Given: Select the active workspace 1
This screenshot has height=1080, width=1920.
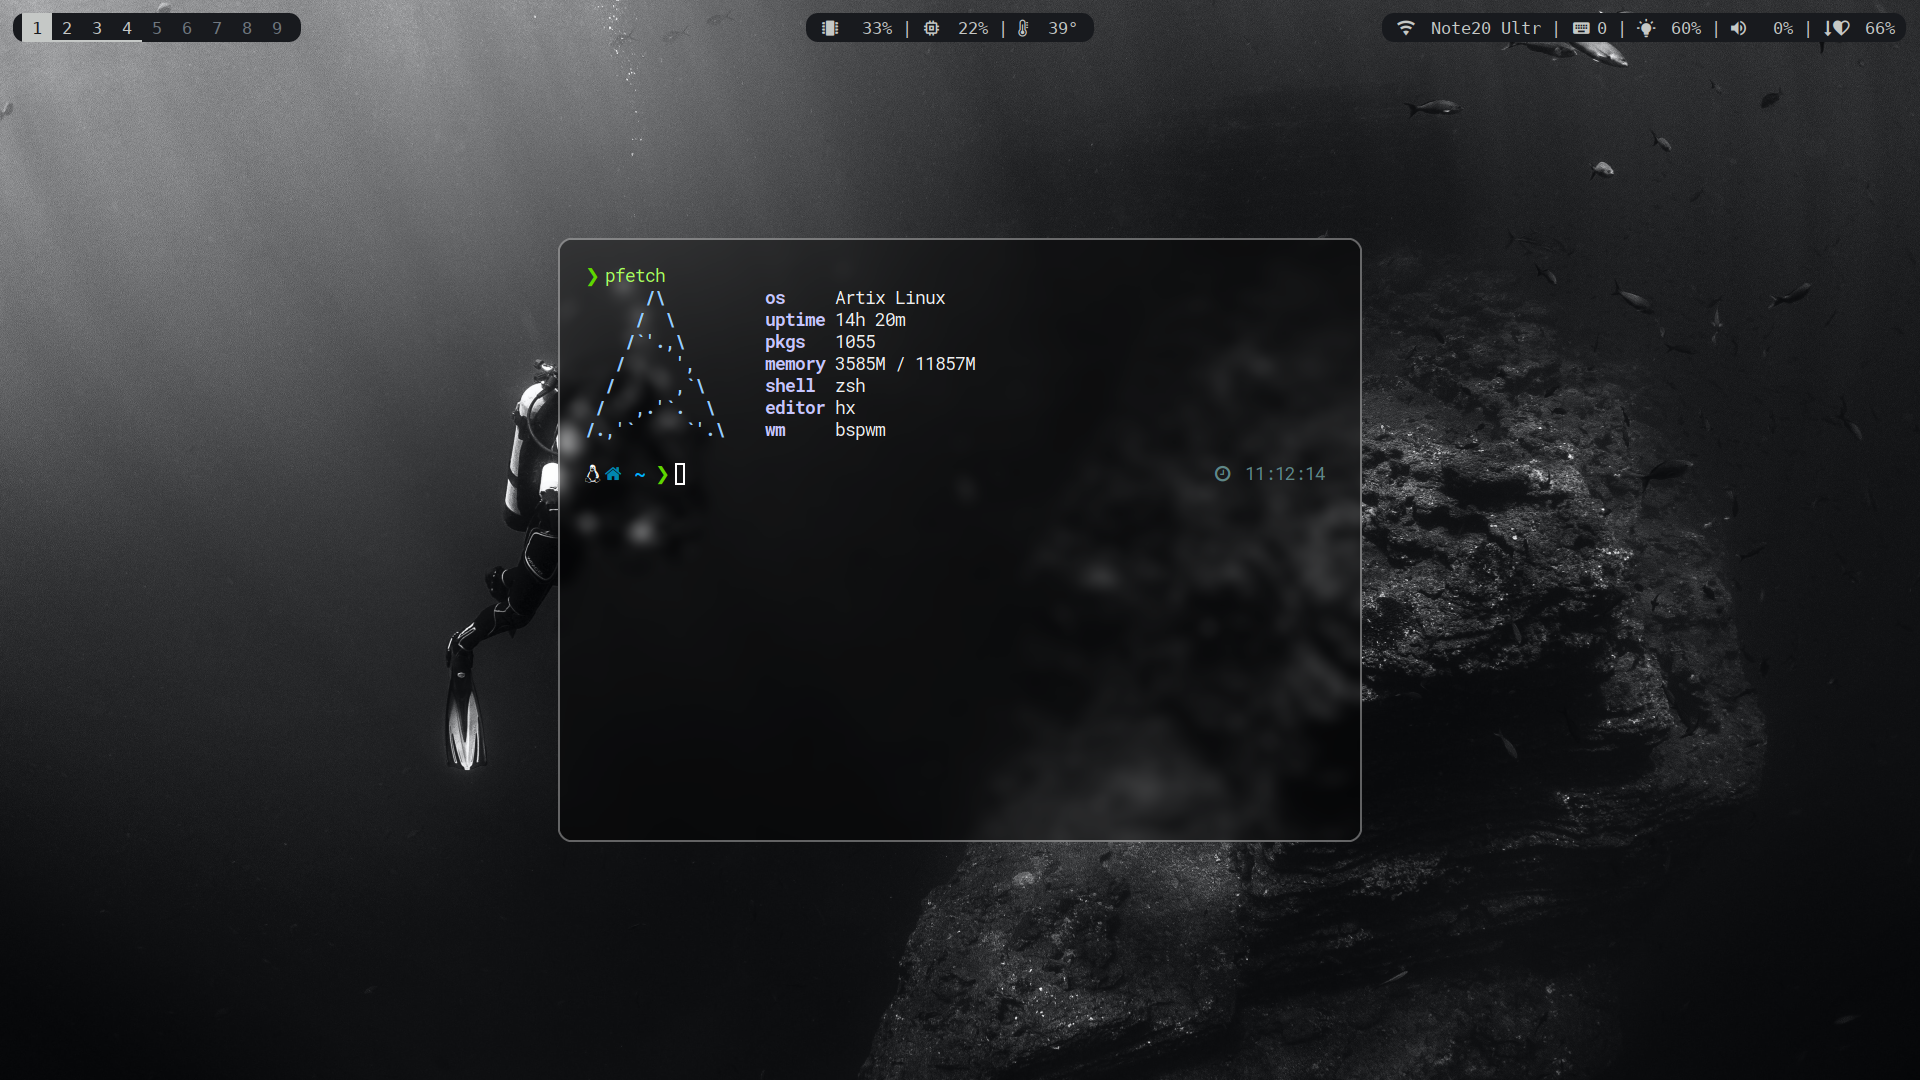Looking at the screenshot, I should coord(37,28).
